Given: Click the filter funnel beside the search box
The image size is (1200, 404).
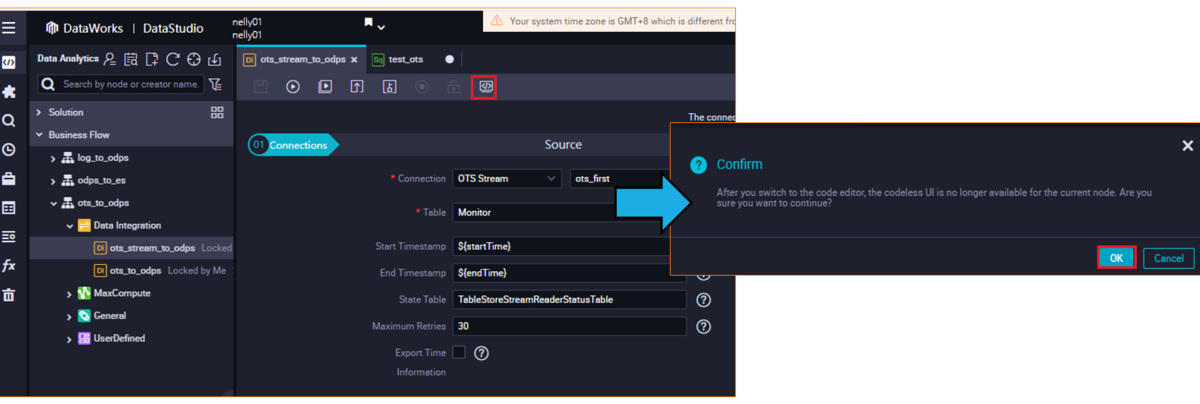Looking at the screenshot, I should (216, 85).
